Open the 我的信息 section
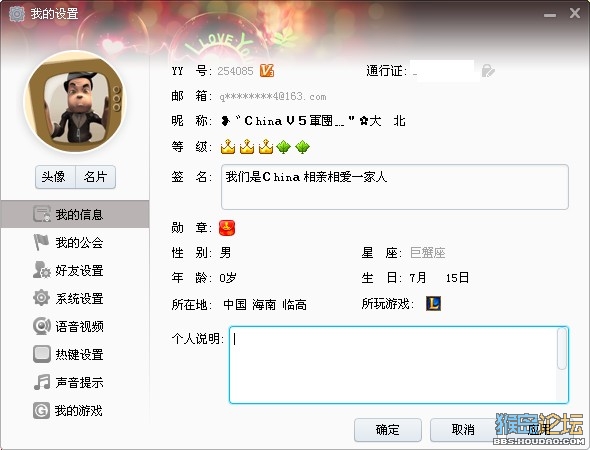The height and width of the screenshot is (450, 590). click(x=75, y=214)
